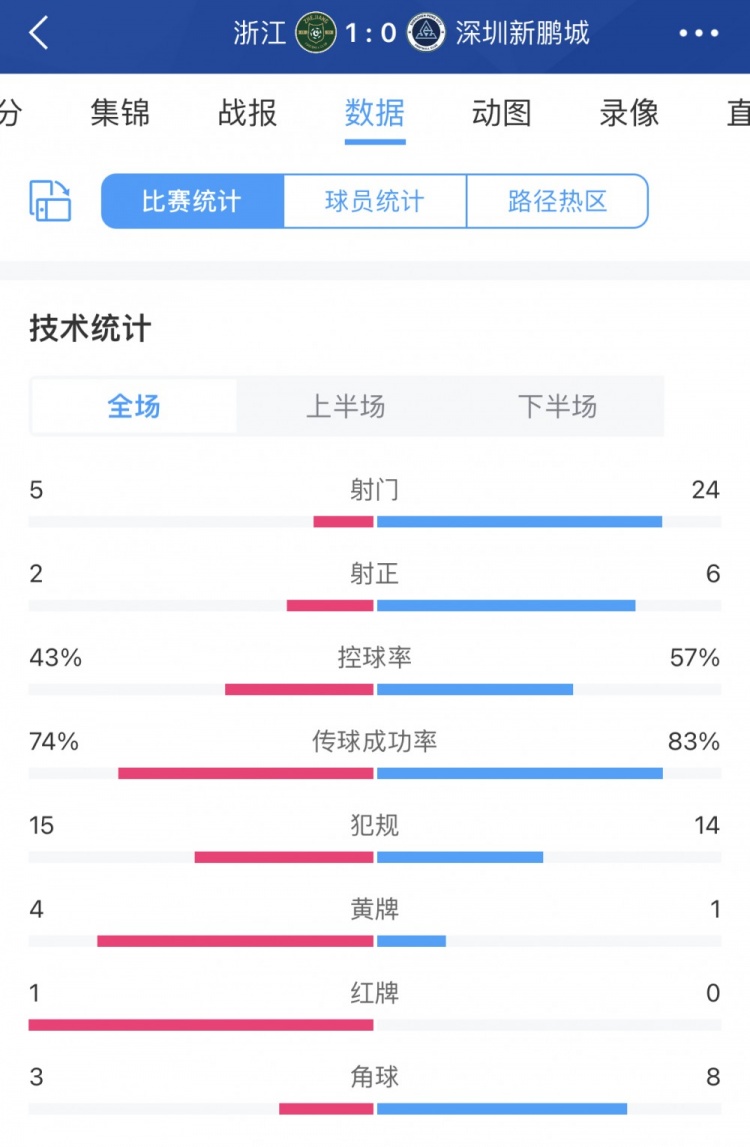This screenshot has height=1147, width=750.
Task: Show 全场 full-match statistics
Action: (134, 406)
